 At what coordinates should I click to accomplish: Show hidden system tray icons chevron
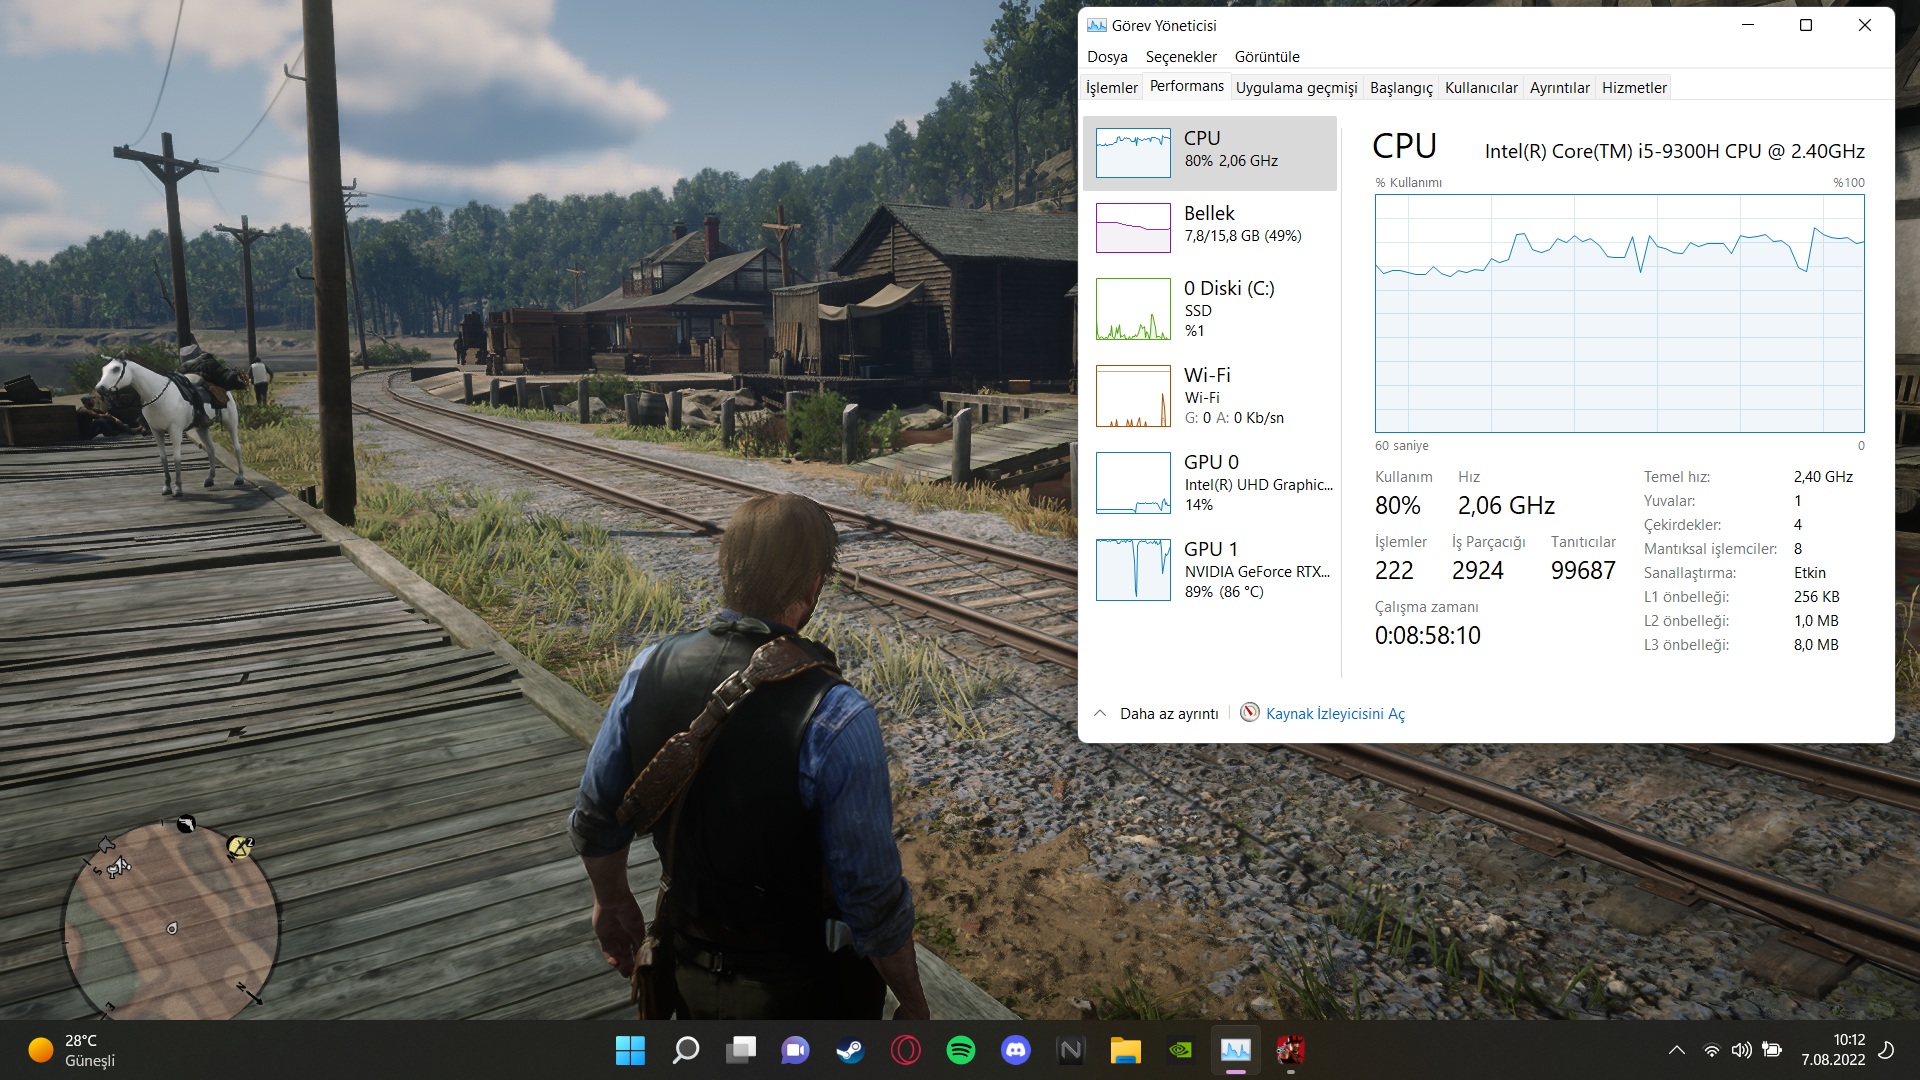(x=1677, y=1050)
